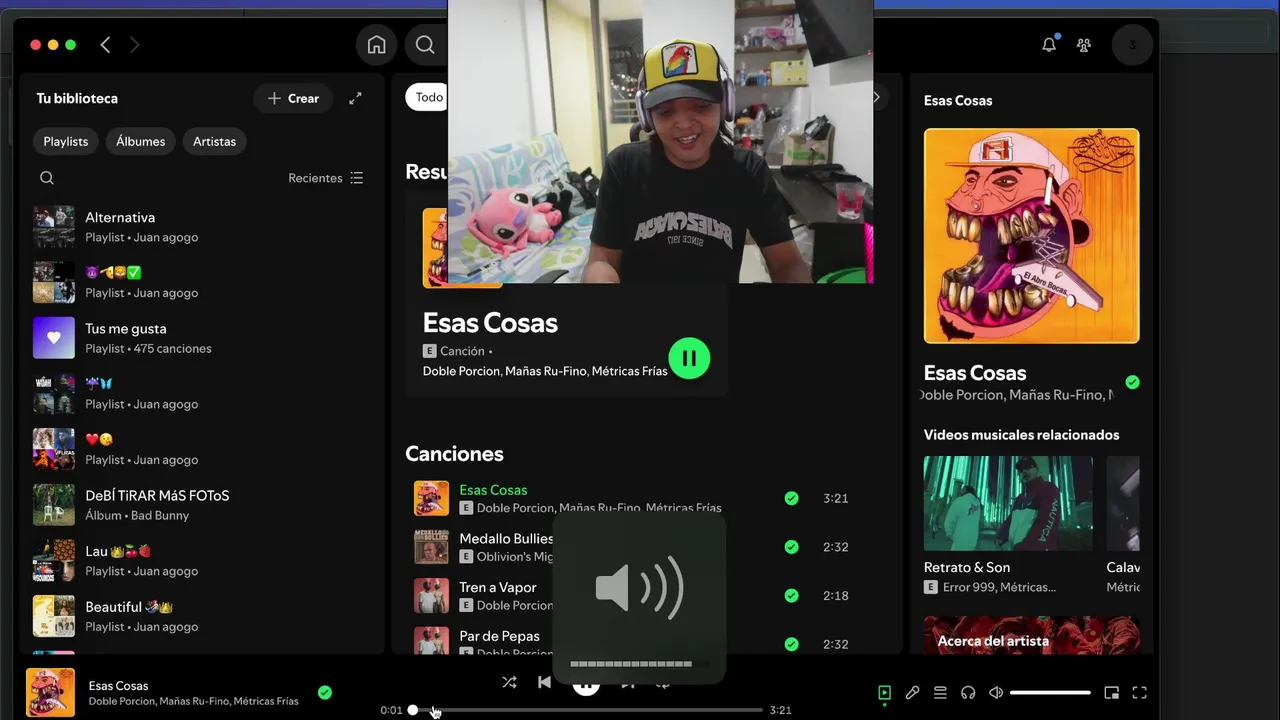Screen dimensions: 1280x720
Task: Toggle saved check in Now Playing panel
Action: click(1132, 382)
